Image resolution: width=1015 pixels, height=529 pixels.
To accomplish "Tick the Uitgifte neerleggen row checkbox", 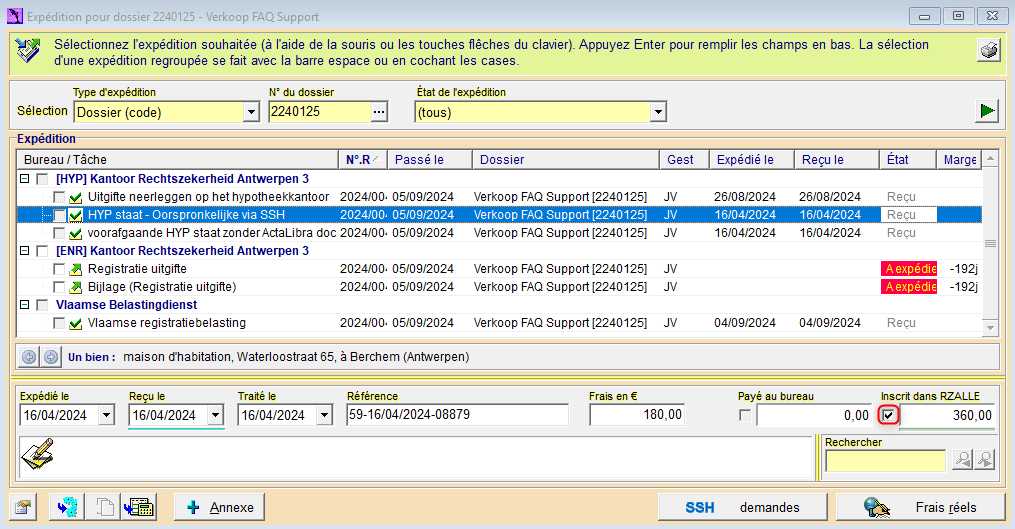I will (59, 197).
